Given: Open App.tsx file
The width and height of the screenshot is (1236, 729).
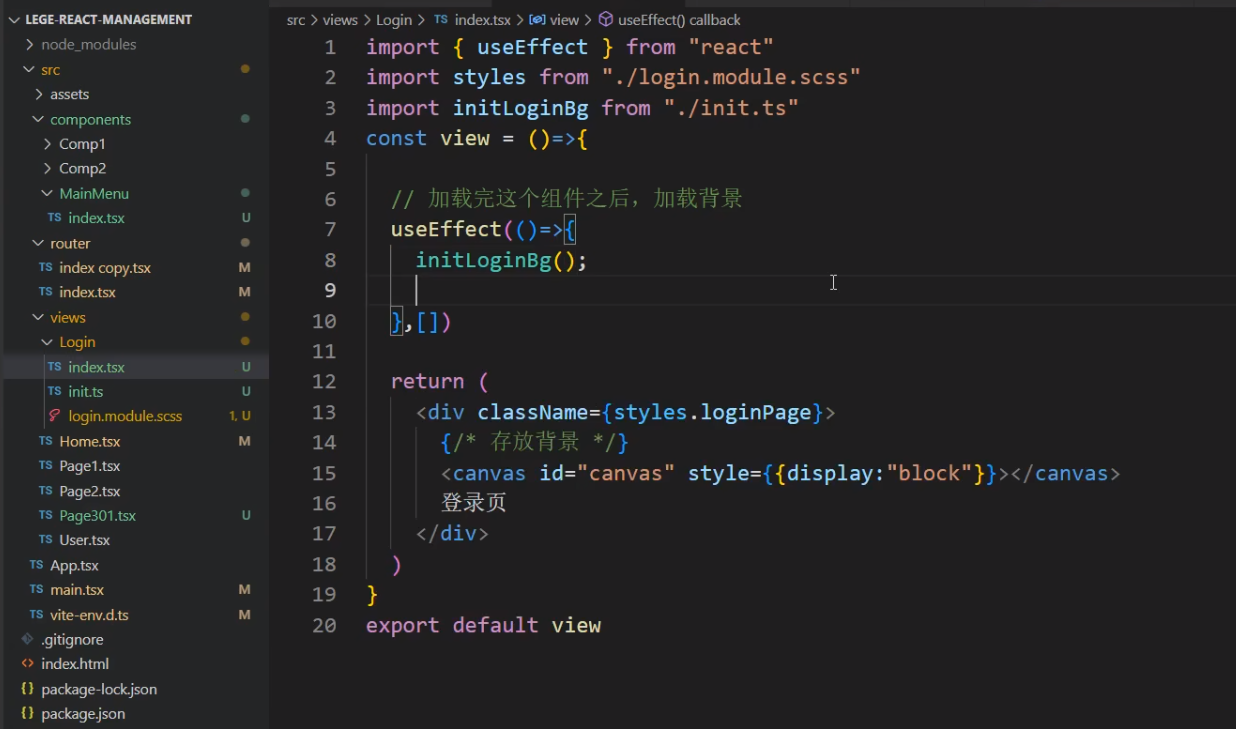Looking at the screenshot, I should pos(74,565).
